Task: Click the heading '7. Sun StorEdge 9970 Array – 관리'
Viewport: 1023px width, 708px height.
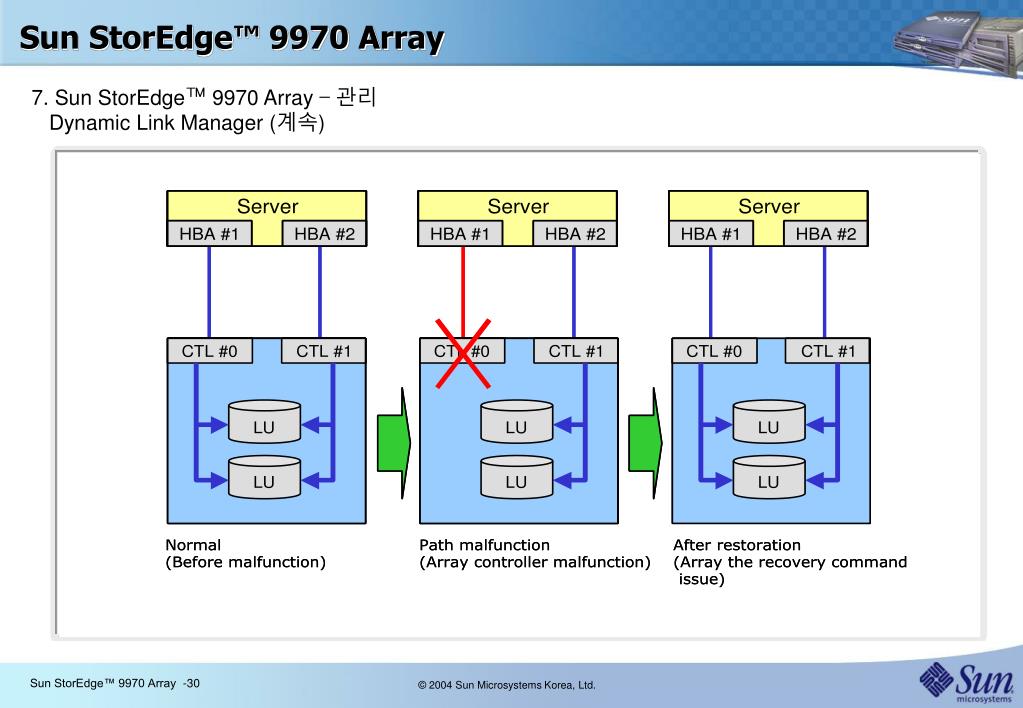Action: coord(204,98)
